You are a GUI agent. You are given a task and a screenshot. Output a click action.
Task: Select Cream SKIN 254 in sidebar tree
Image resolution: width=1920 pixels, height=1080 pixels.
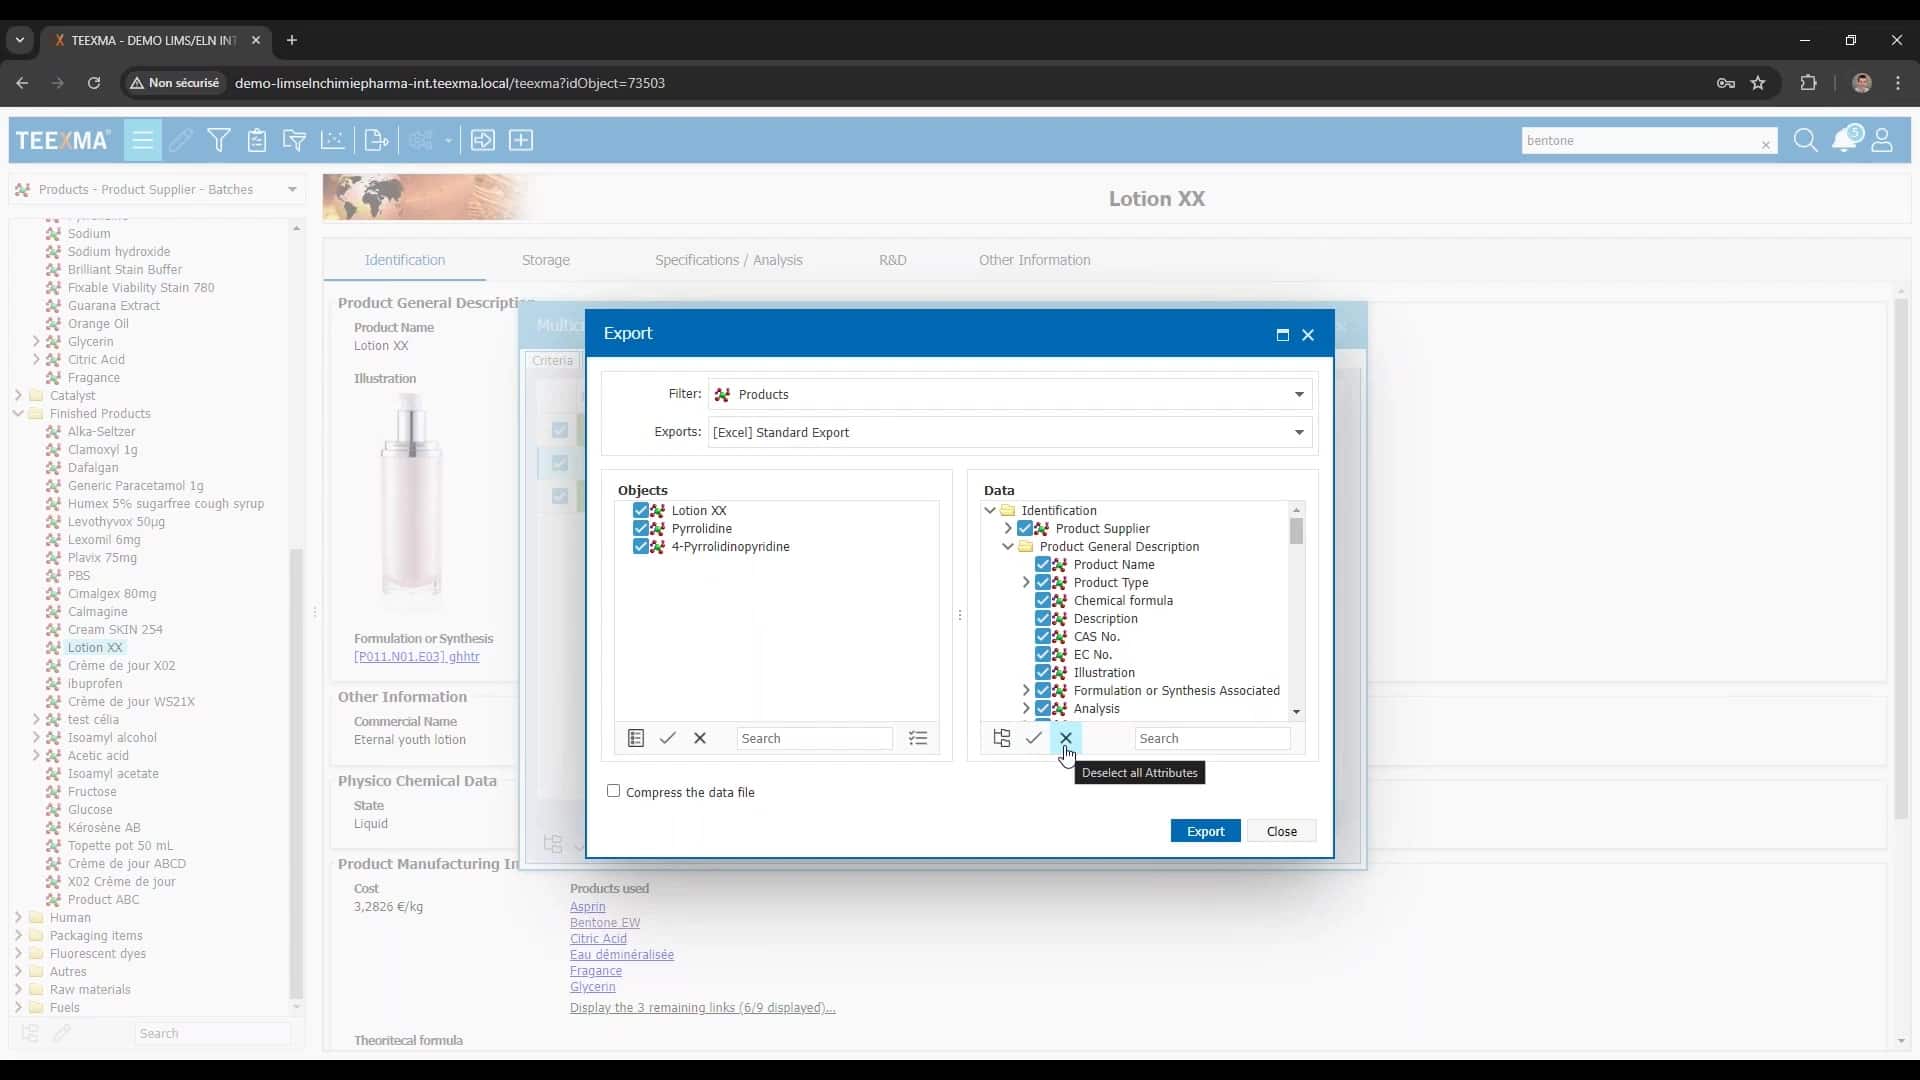(x=115, y=629)
